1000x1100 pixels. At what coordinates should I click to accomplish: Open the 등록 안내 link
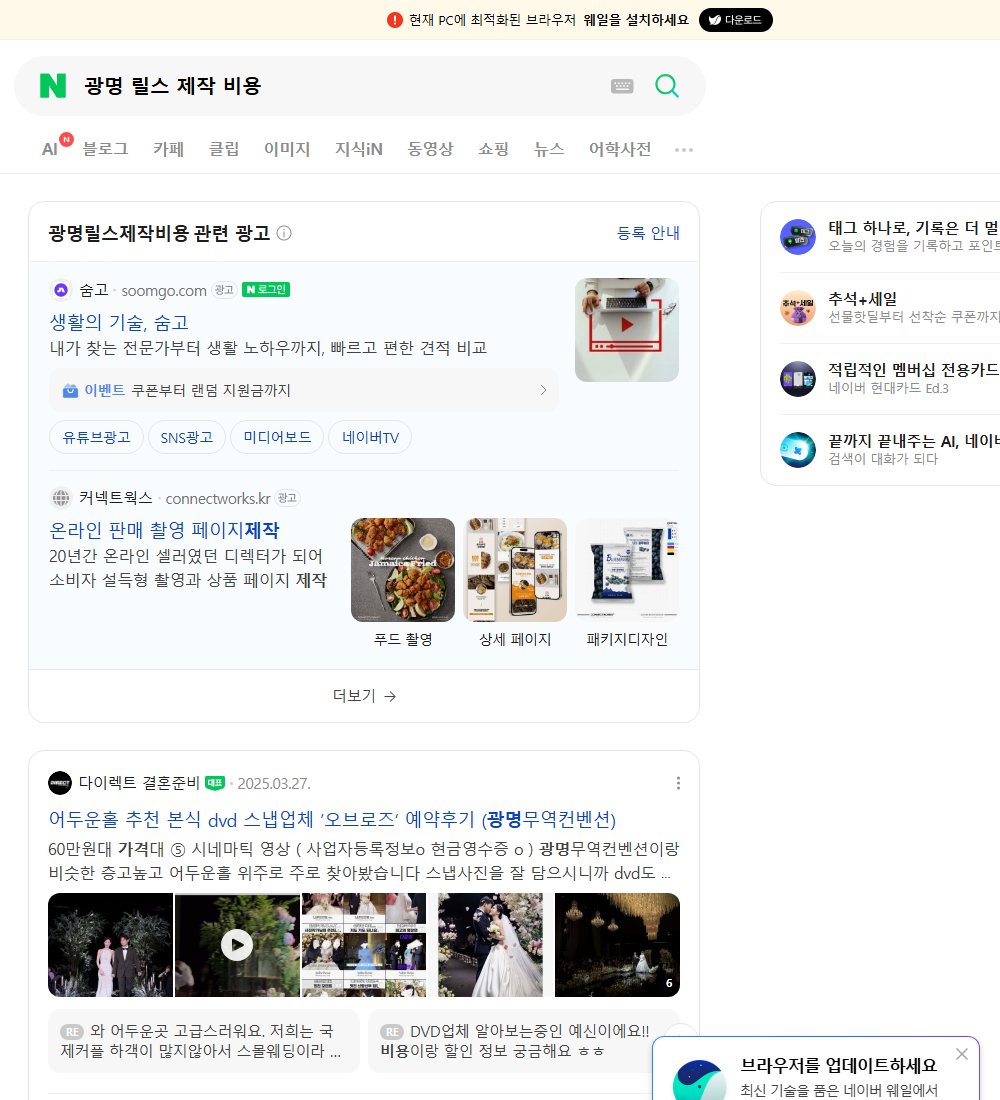648,233
